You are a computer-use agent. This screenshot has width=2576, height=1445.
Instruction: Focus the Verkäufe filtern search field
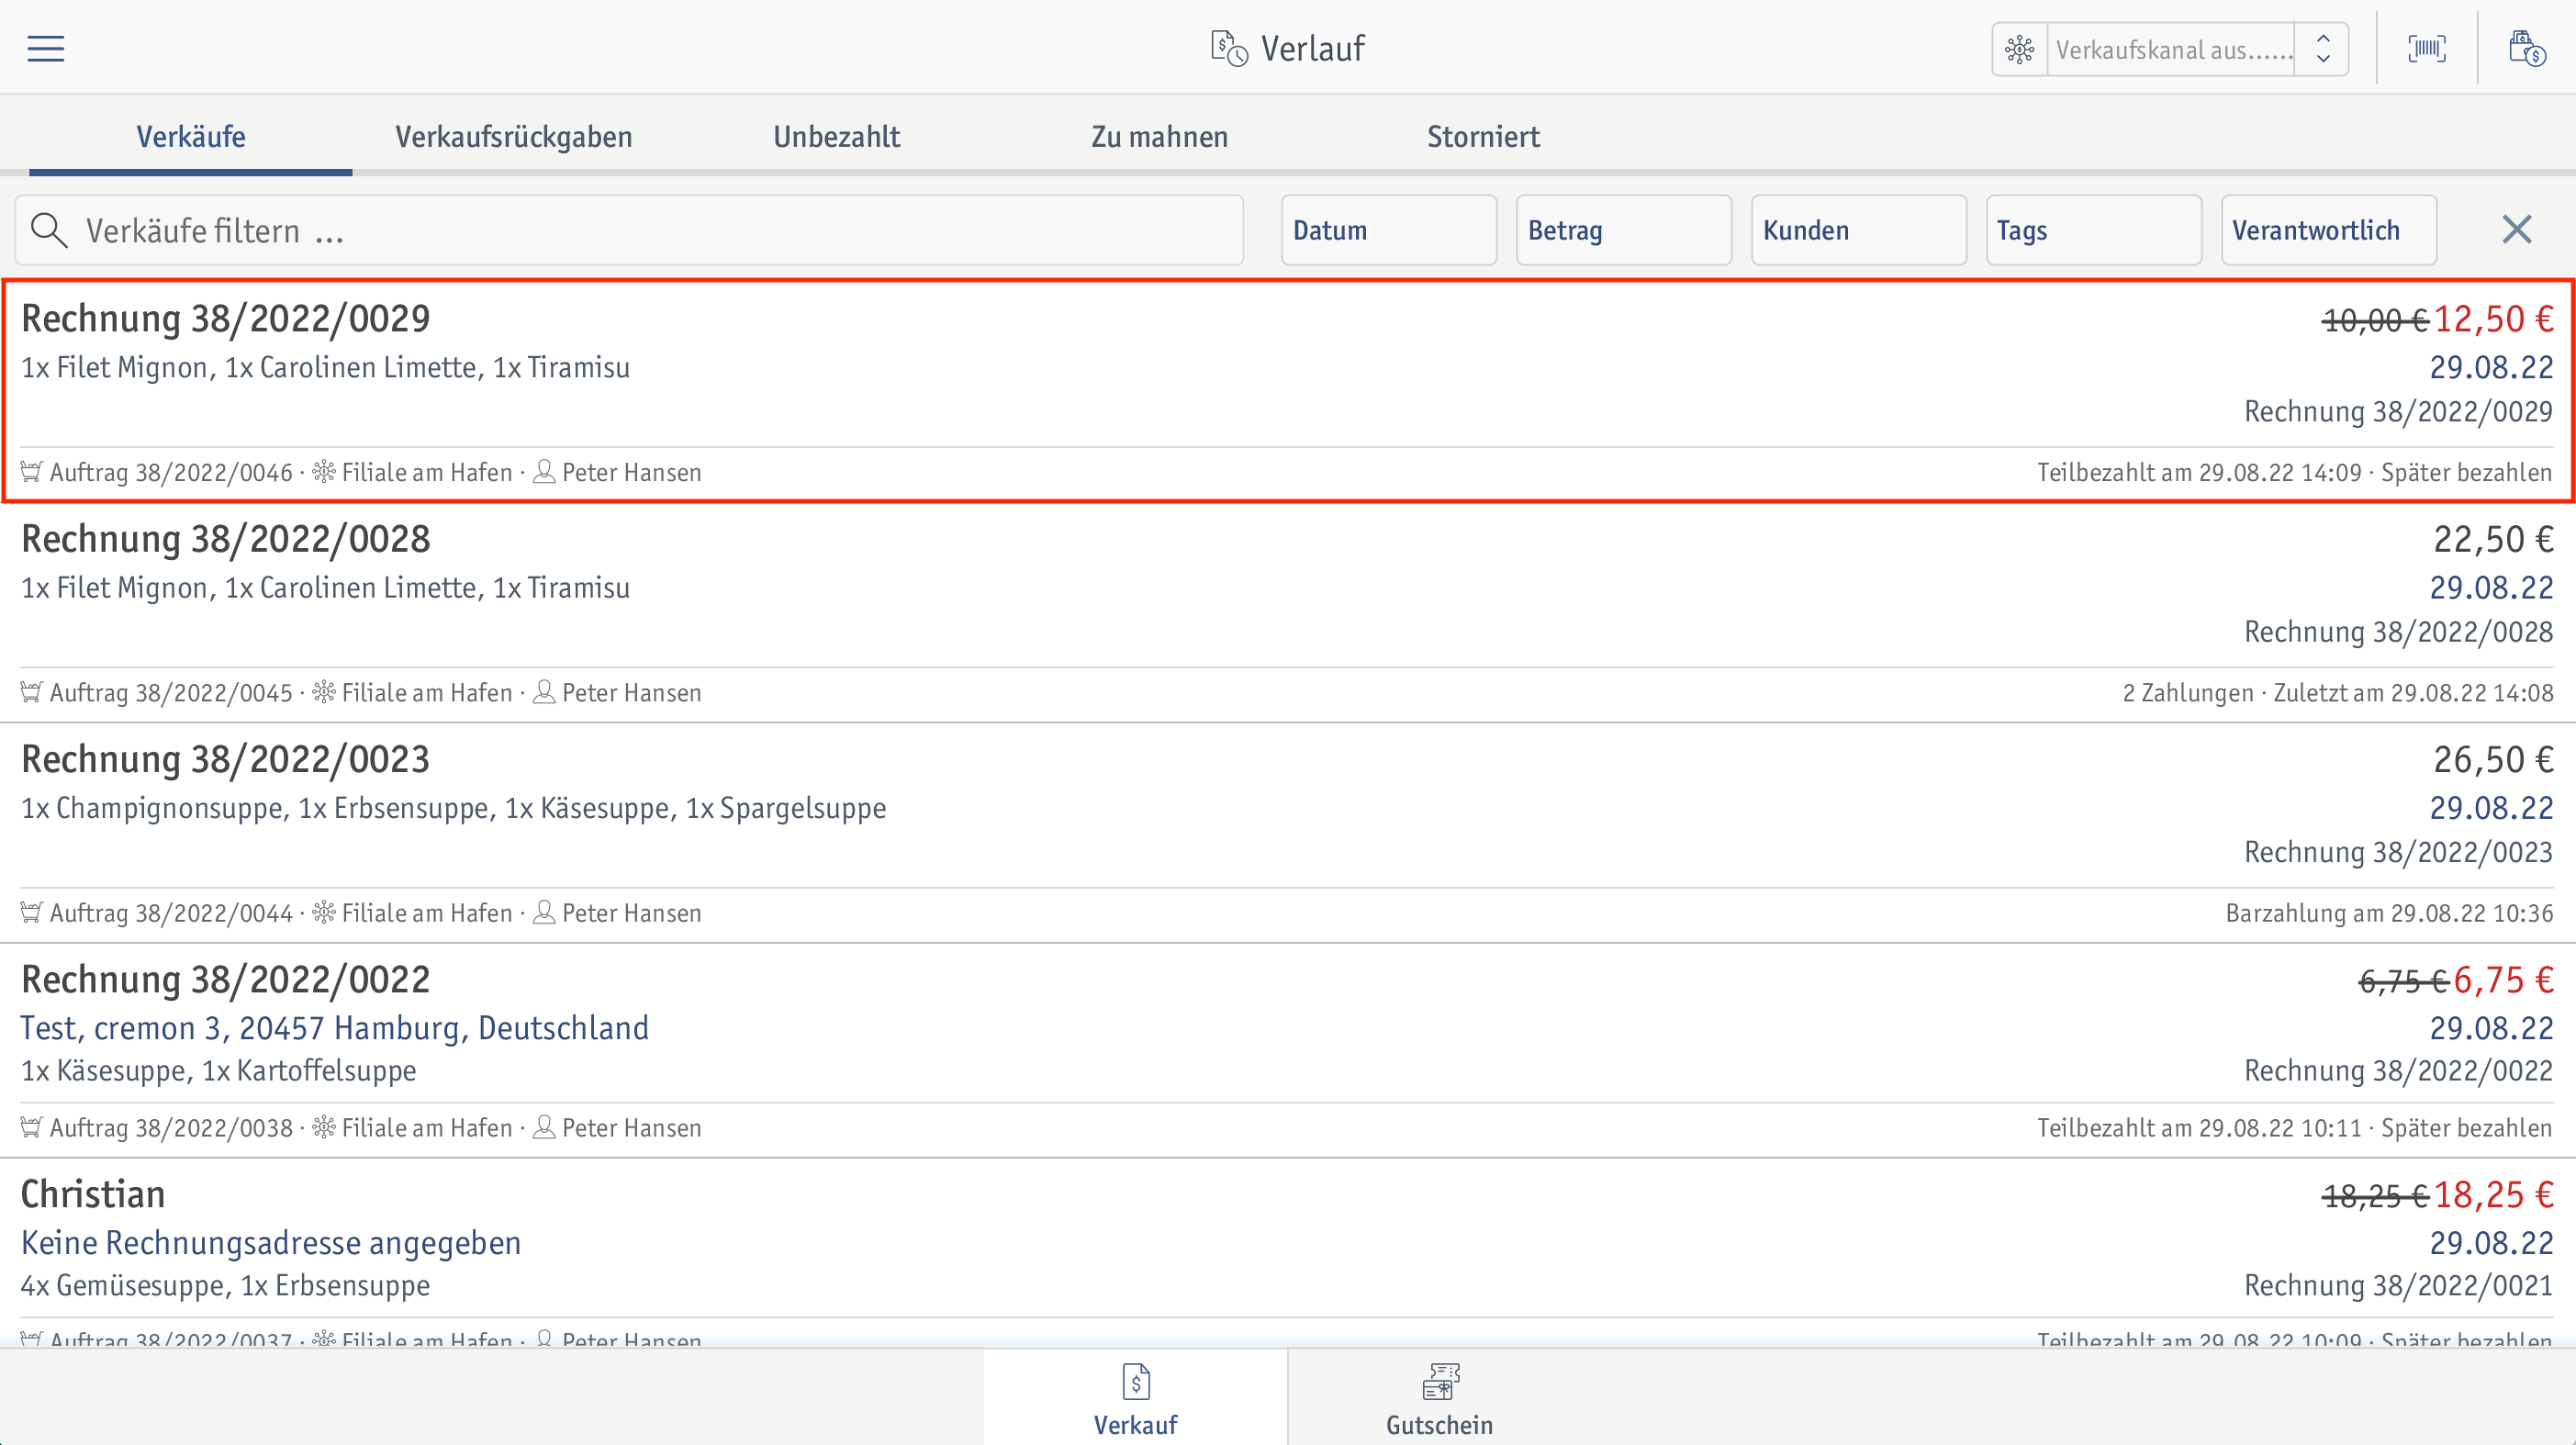pyautogui.click(x=629, y=230)
